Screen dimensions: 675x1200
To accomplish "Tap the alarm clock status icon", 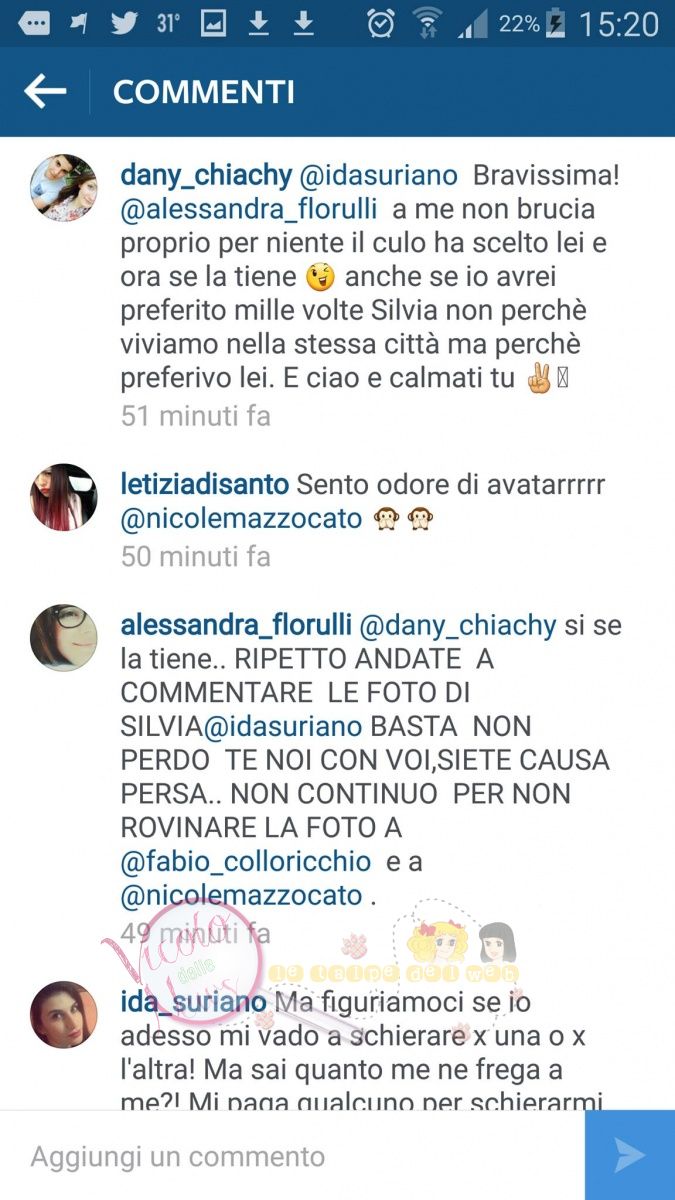I will (x=381, y=23).
